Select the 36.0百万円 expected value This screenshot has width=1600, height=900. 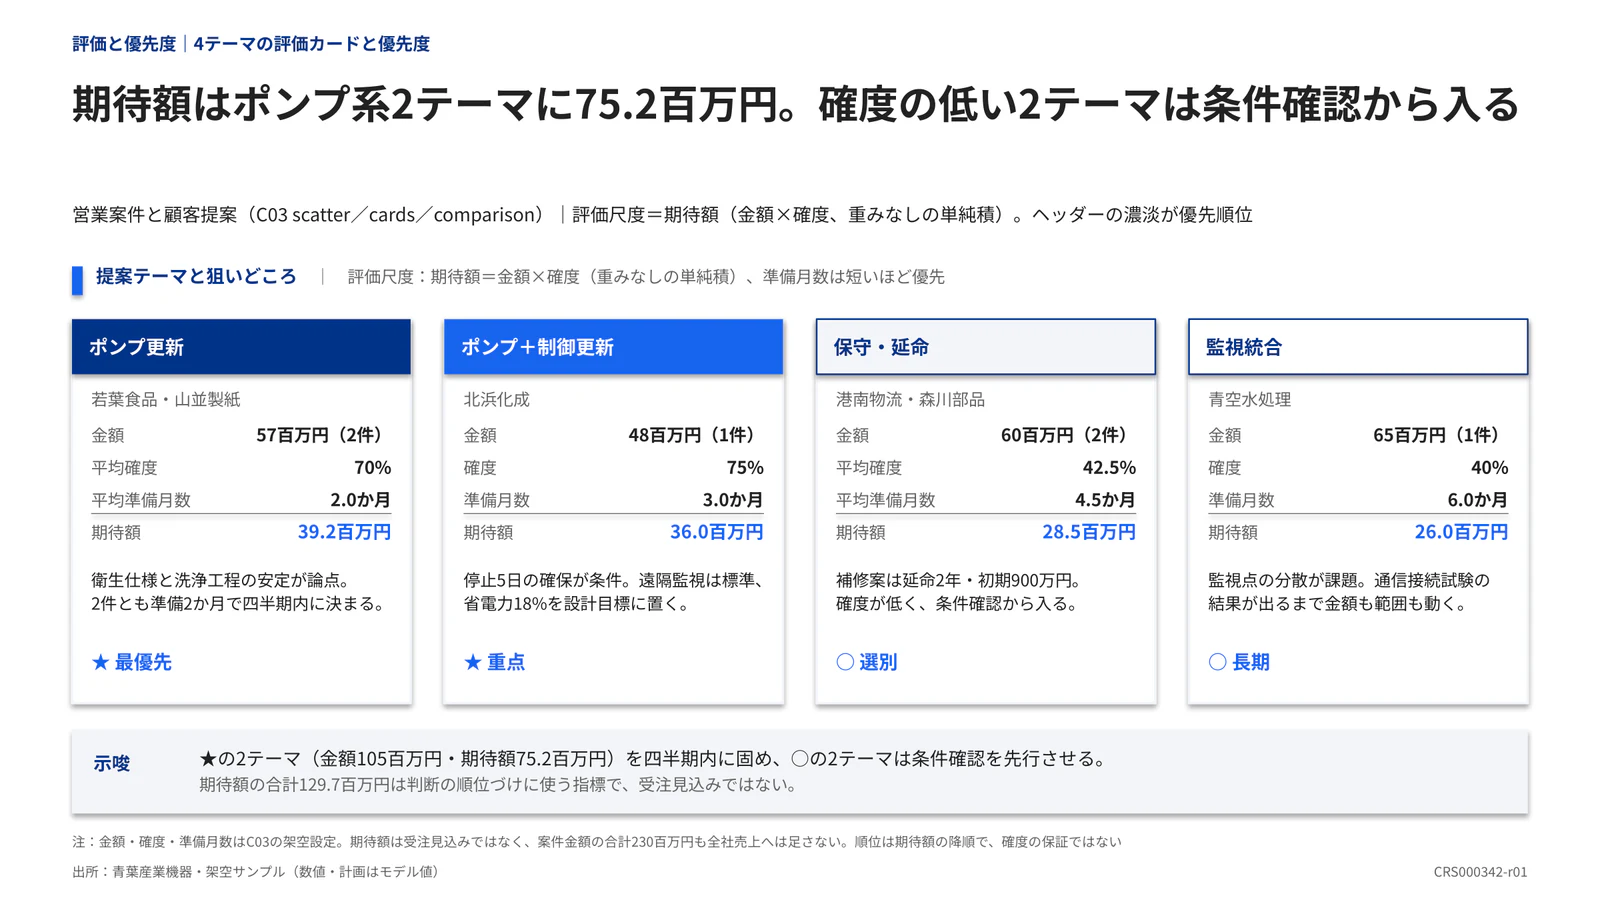(716, 532)
